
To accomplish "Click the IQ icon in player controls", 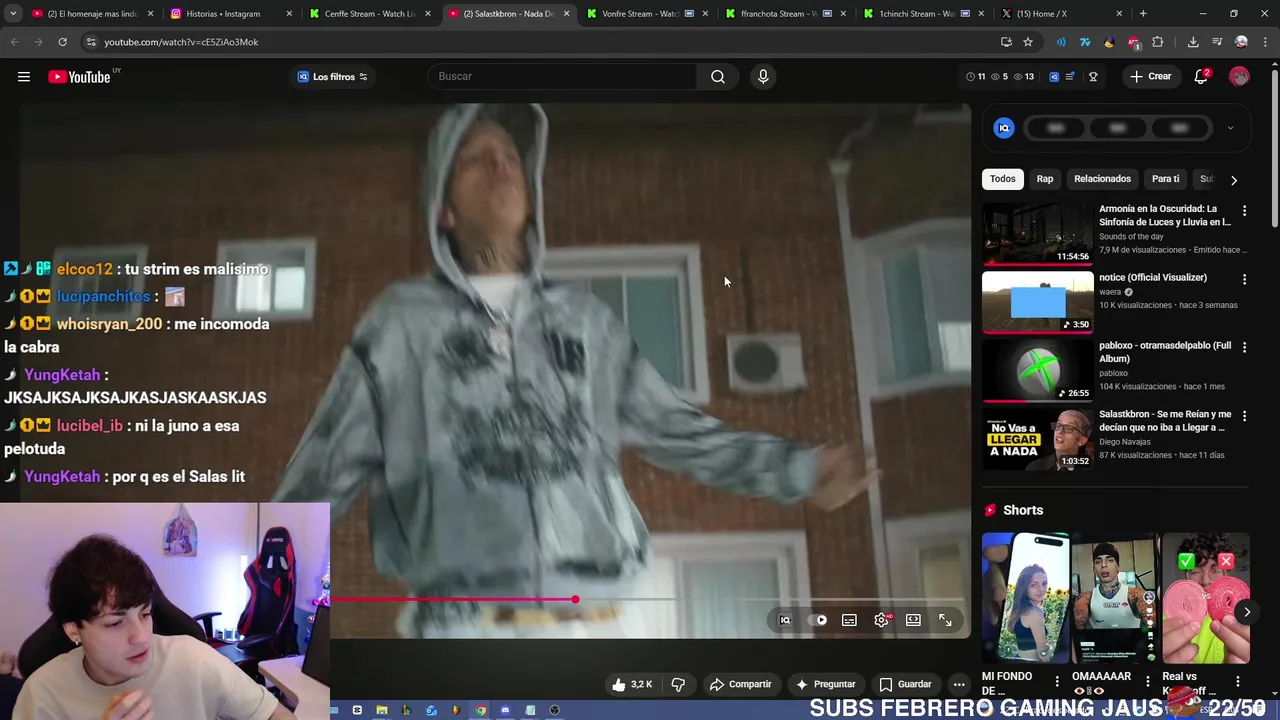I will click(785, 620).
